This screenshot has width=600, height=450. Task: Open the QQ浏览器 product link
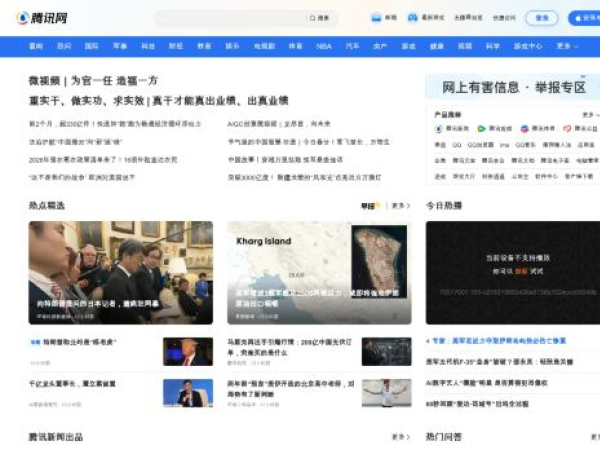point(481,145)
